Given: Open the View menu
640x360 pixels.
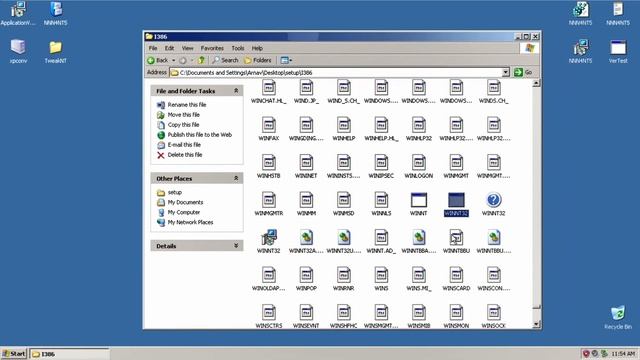Looking at the screenshot, I should click(x=187, y=48).
